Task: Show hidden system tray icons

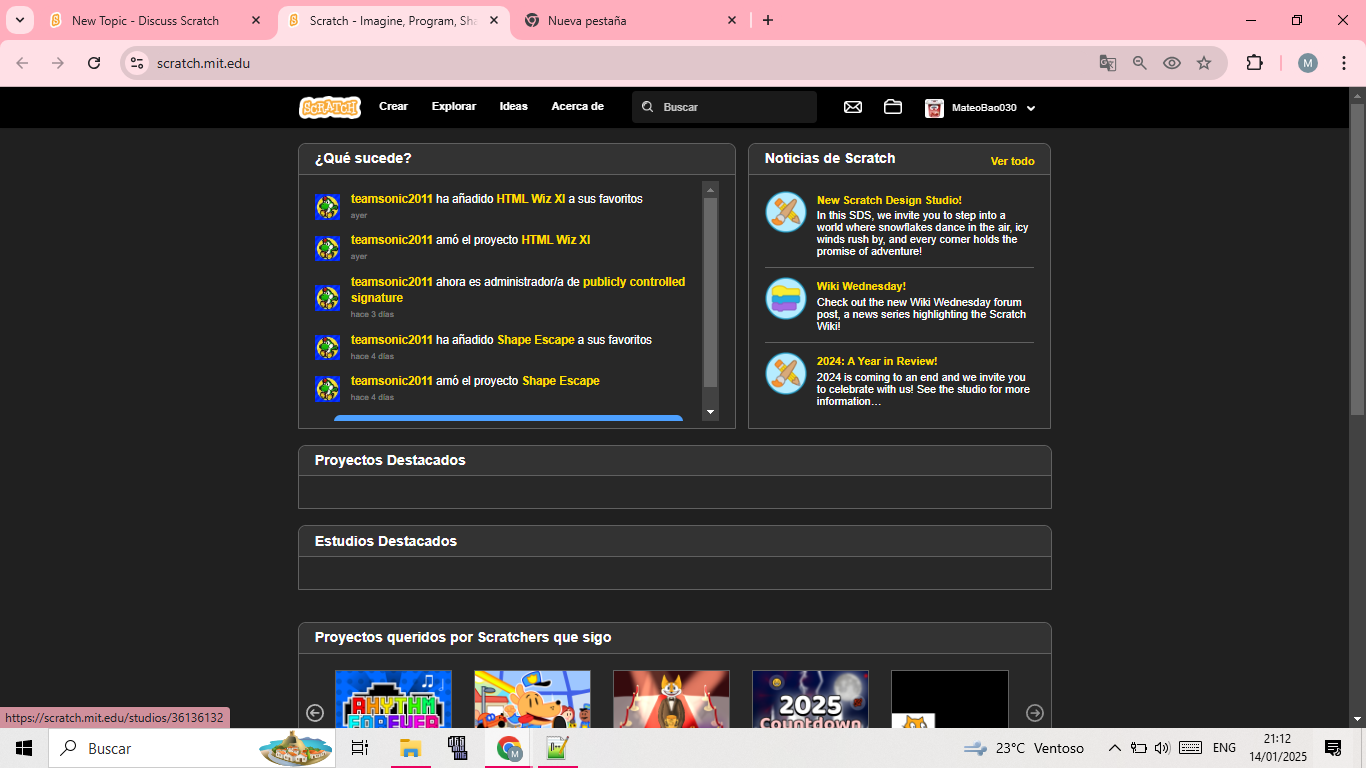Action: tap(1114, 748)
